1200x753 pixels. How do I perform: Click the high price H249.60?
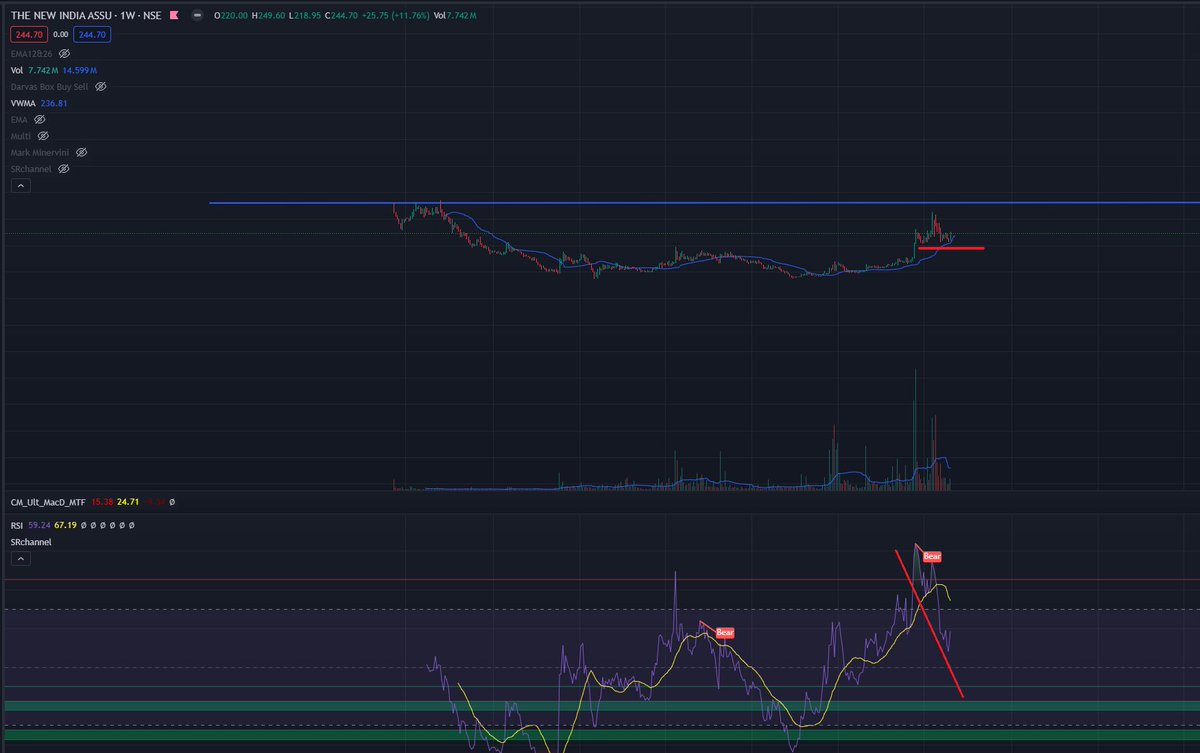pos(268,16)
